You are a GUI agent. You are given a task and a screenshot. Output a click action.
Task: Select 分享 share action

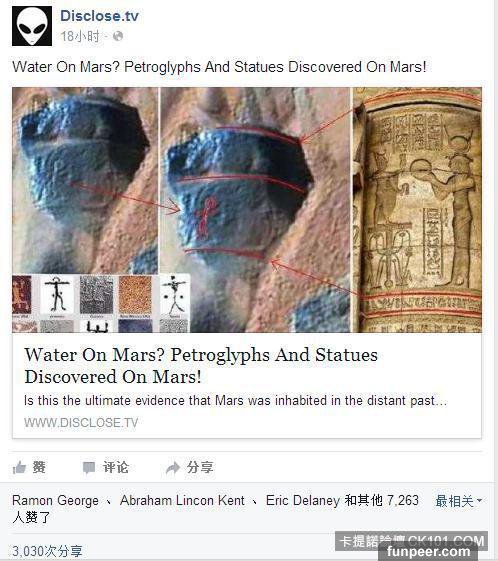click(200, 467)
